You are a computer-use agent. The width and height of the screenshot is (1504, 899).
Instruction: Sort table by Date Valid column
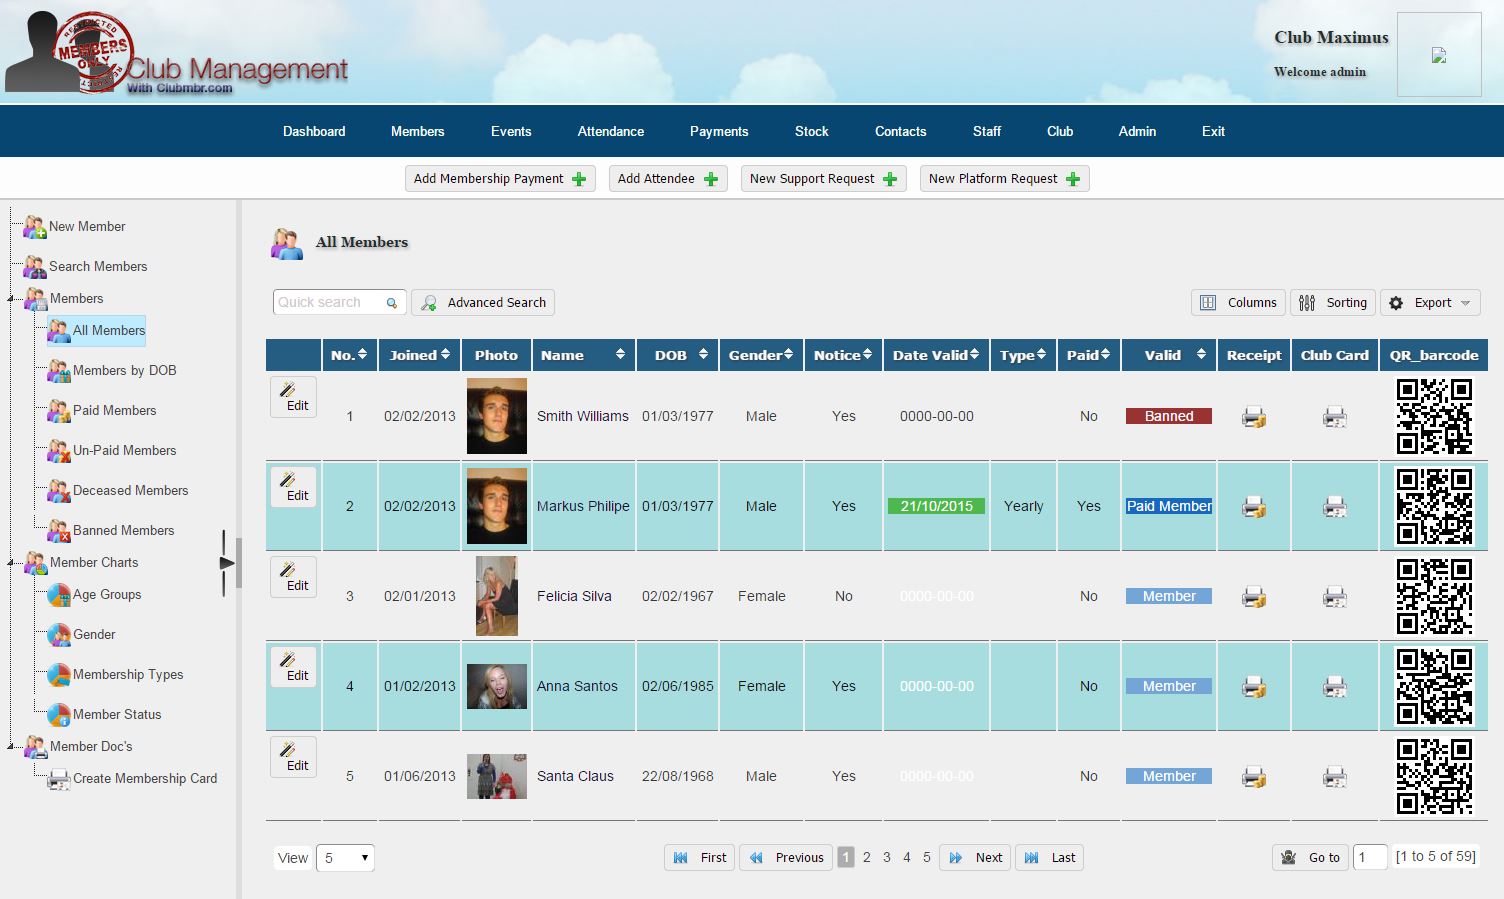[936, 355]
